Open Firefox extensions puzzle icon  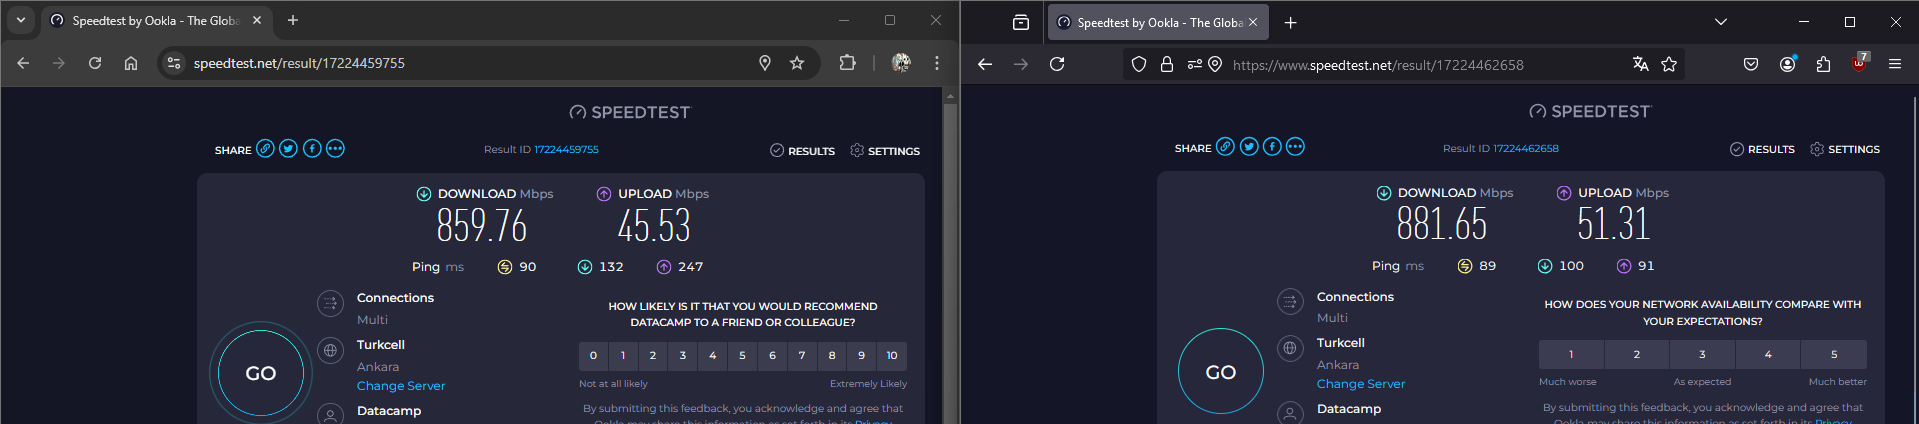pyautogui.click(x=1823, y=64)
